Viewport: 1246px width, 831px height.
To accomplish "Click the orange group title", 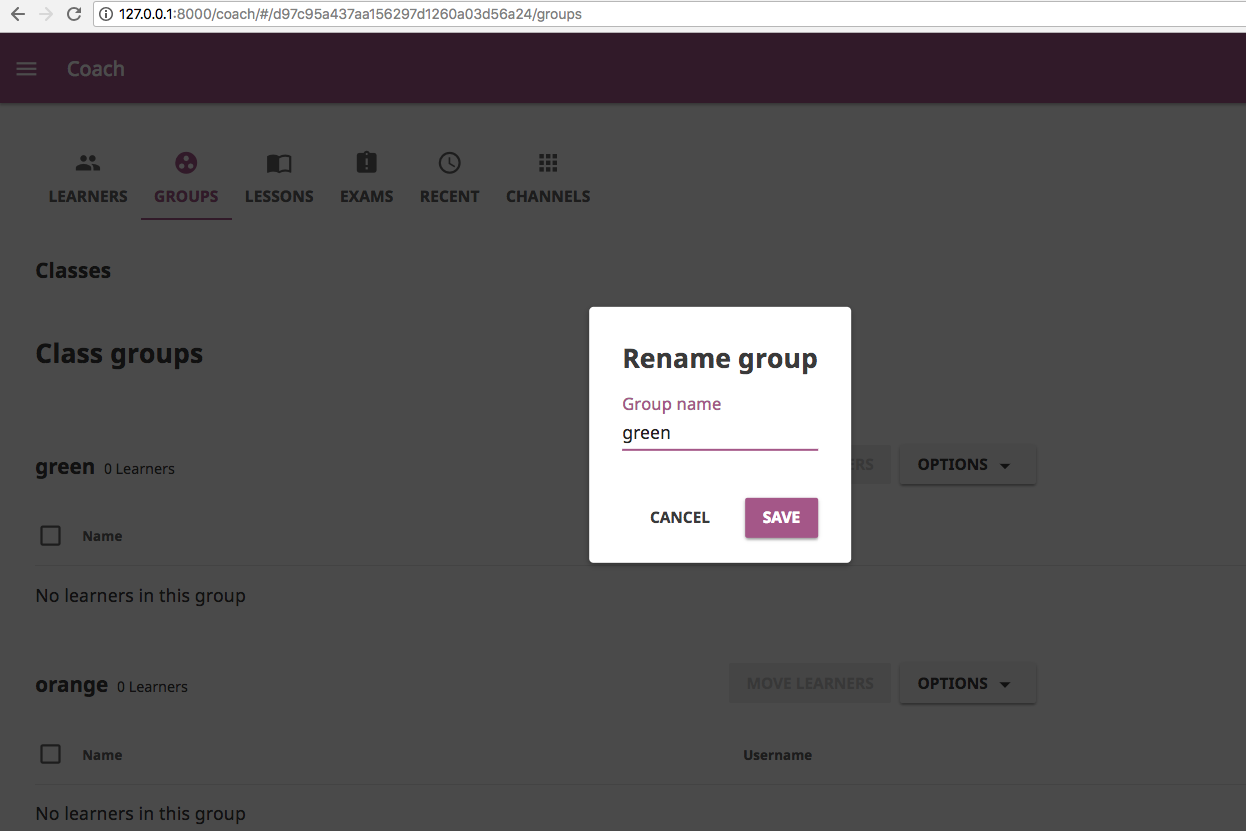I will click(x=71, y=686).
